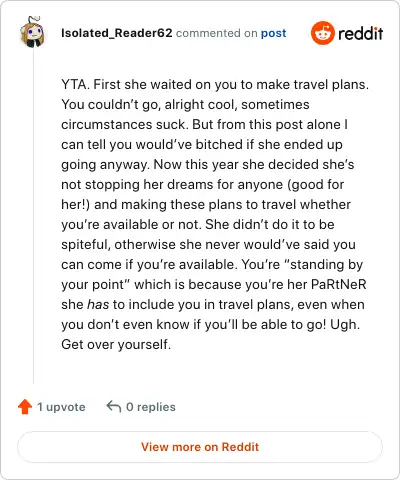Click the "YTA" verdict at comment start
Viewport: 400px width, 480px height.
(x=74, y=84)
